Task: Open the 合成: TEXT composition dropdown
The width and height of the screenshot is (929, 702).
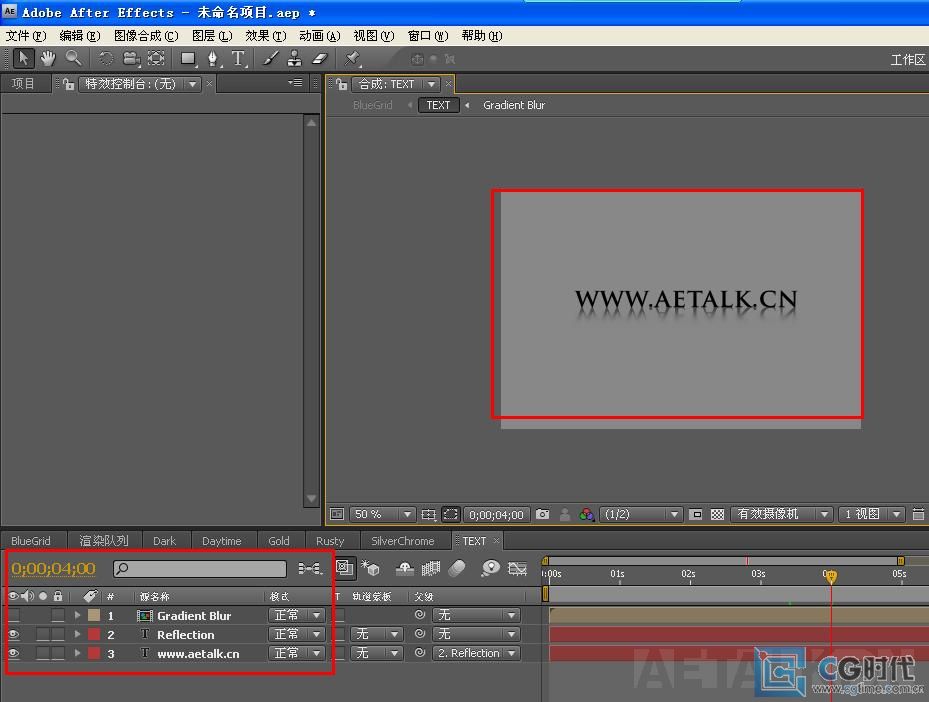Action: (x=396, y=84)
